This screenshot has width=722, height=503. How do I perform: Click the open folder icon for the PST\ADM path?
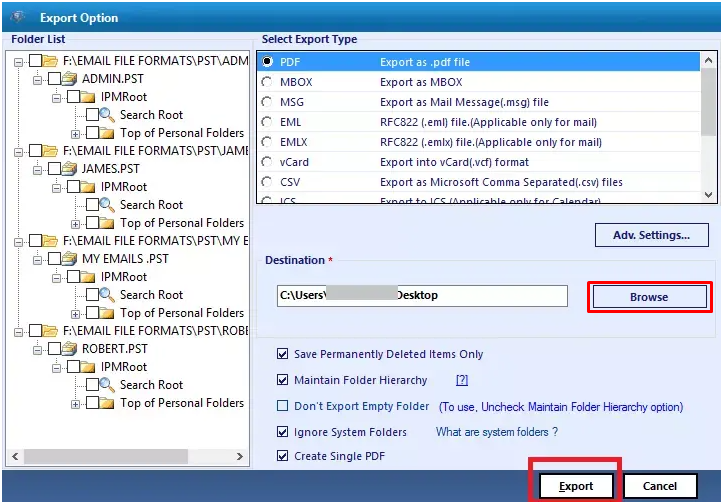(50, 61)
